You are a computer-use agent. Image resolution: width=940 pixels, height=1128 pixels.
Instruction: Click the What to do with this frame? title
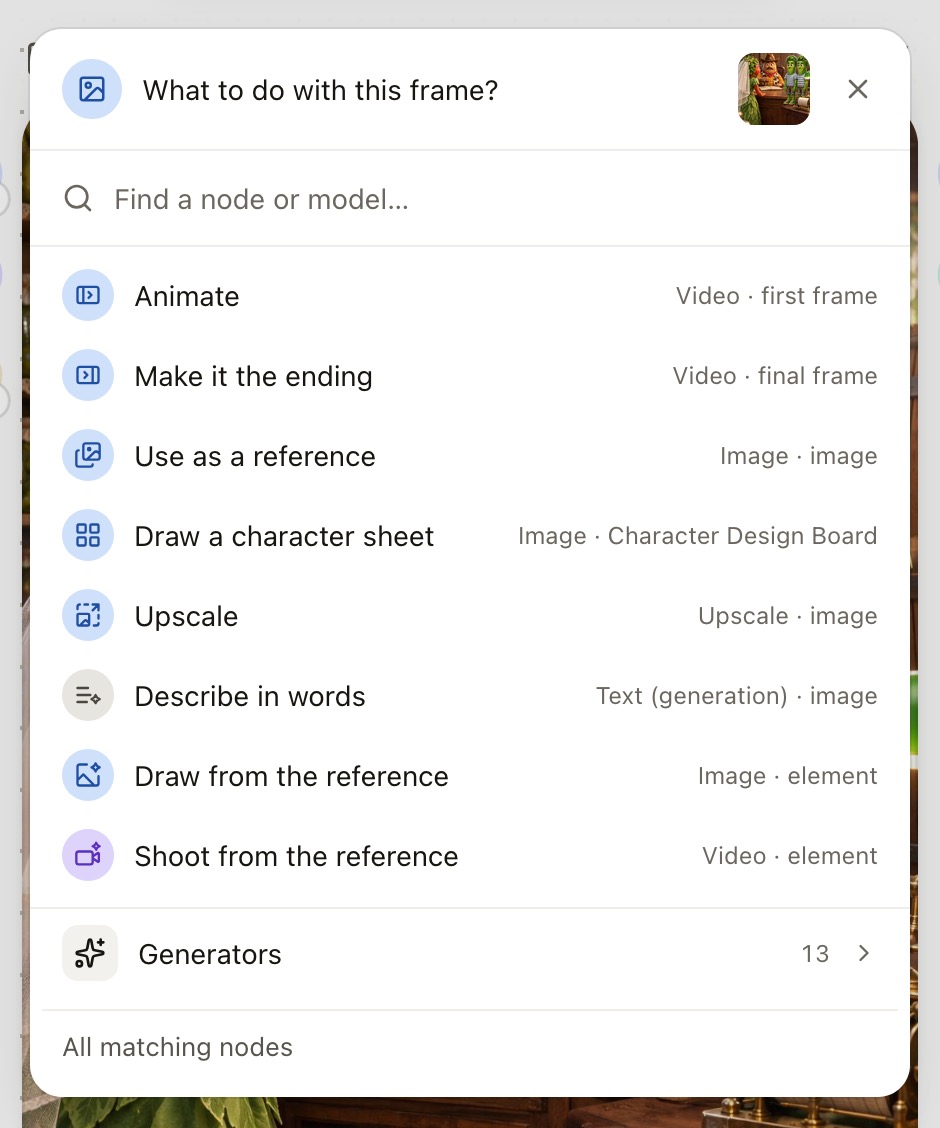(320, 91)
